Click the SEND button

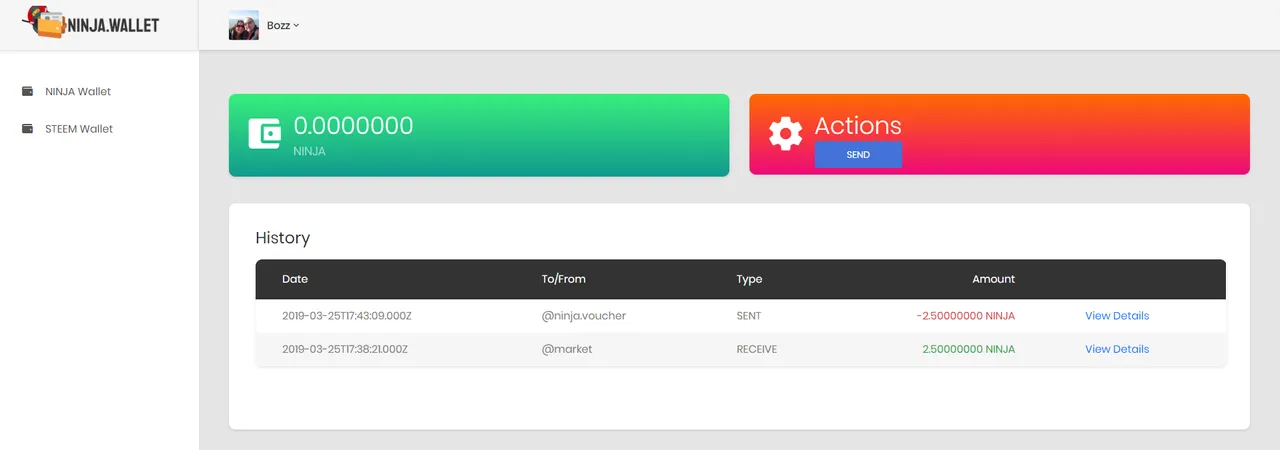click(x=858, y=155)
